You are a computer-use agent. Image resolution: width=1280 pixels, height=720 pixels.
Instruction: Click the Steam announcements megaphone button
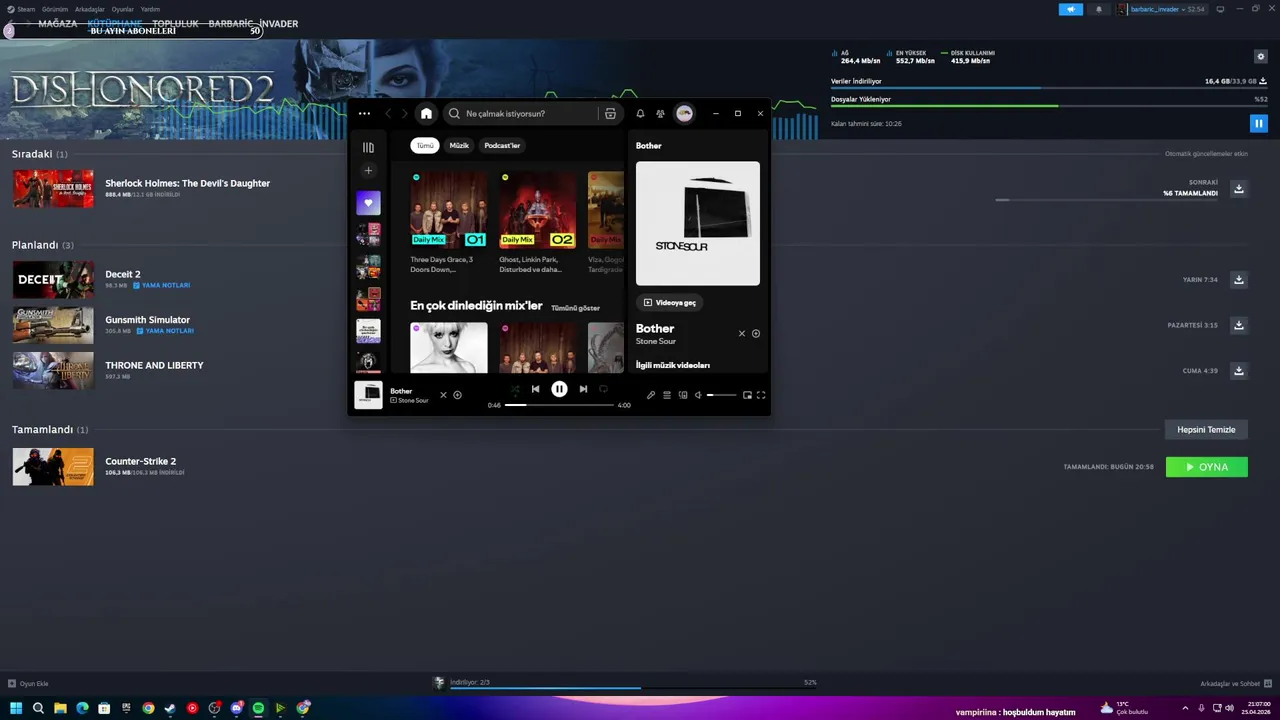1070,9
